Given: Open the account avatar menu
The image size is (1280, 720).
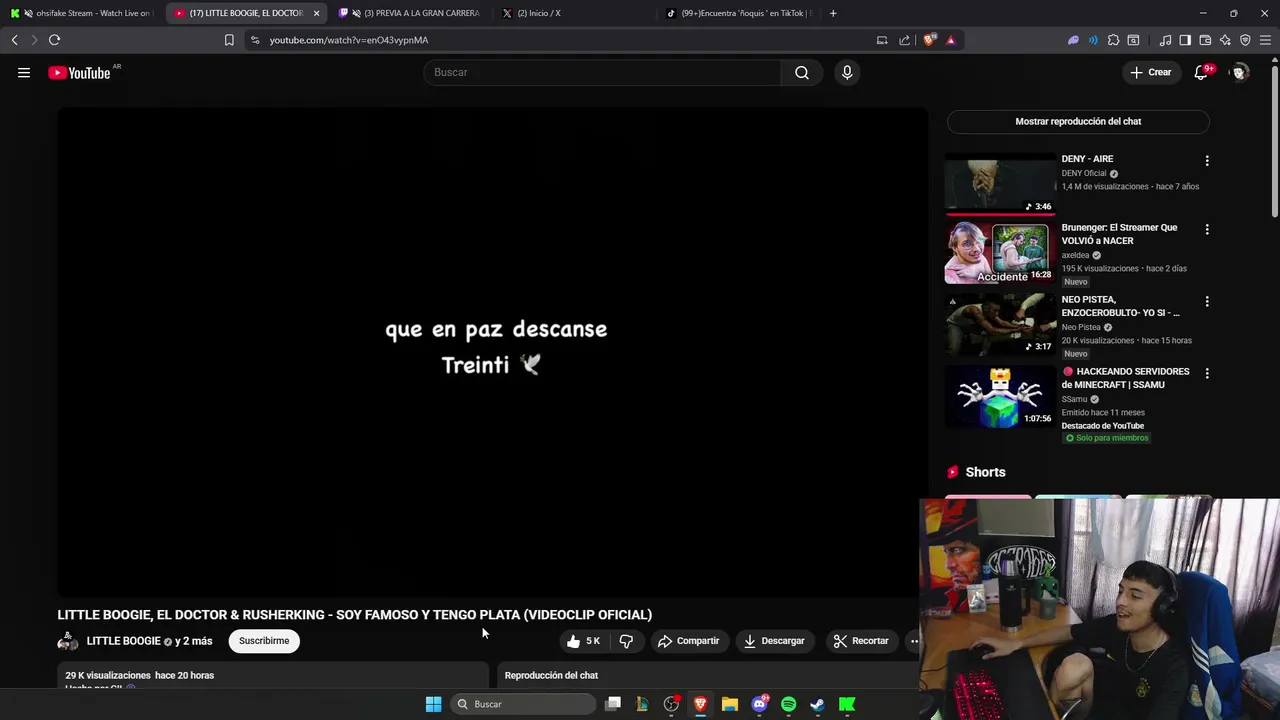Looking at the screenshot, I should click(1240, 72).
